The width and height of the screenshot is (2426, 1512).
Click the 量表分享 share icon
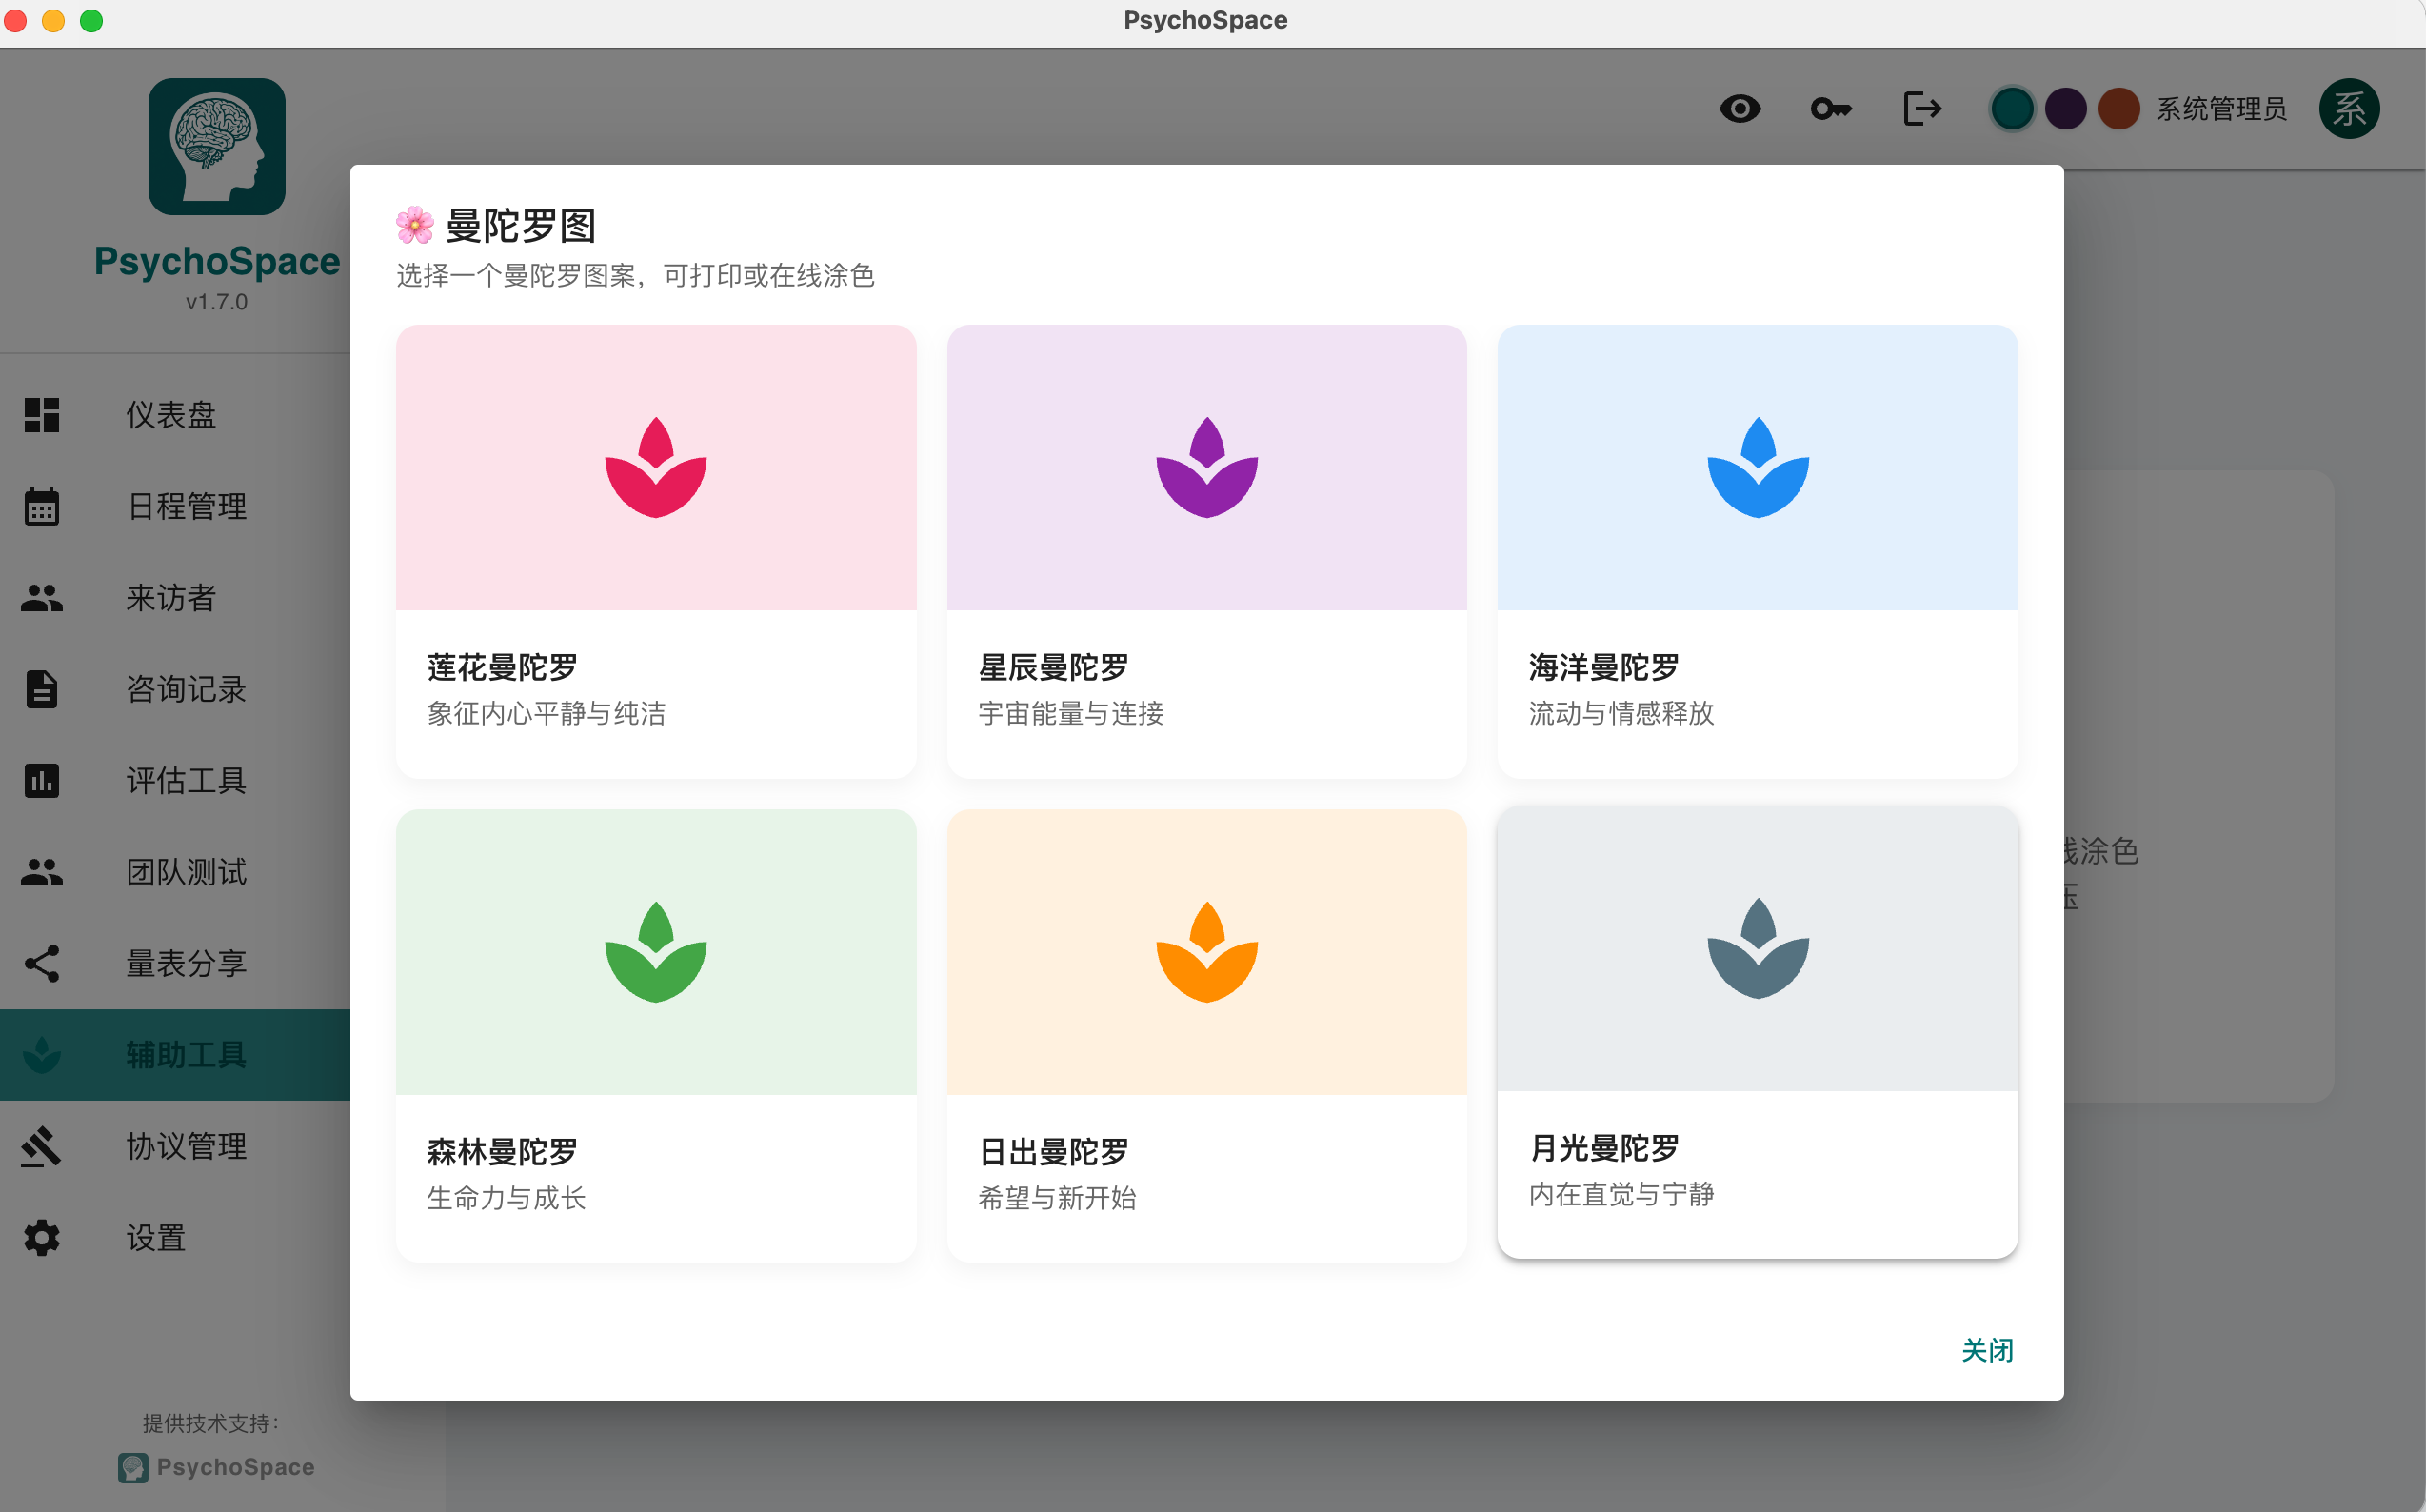click(41, 963)
